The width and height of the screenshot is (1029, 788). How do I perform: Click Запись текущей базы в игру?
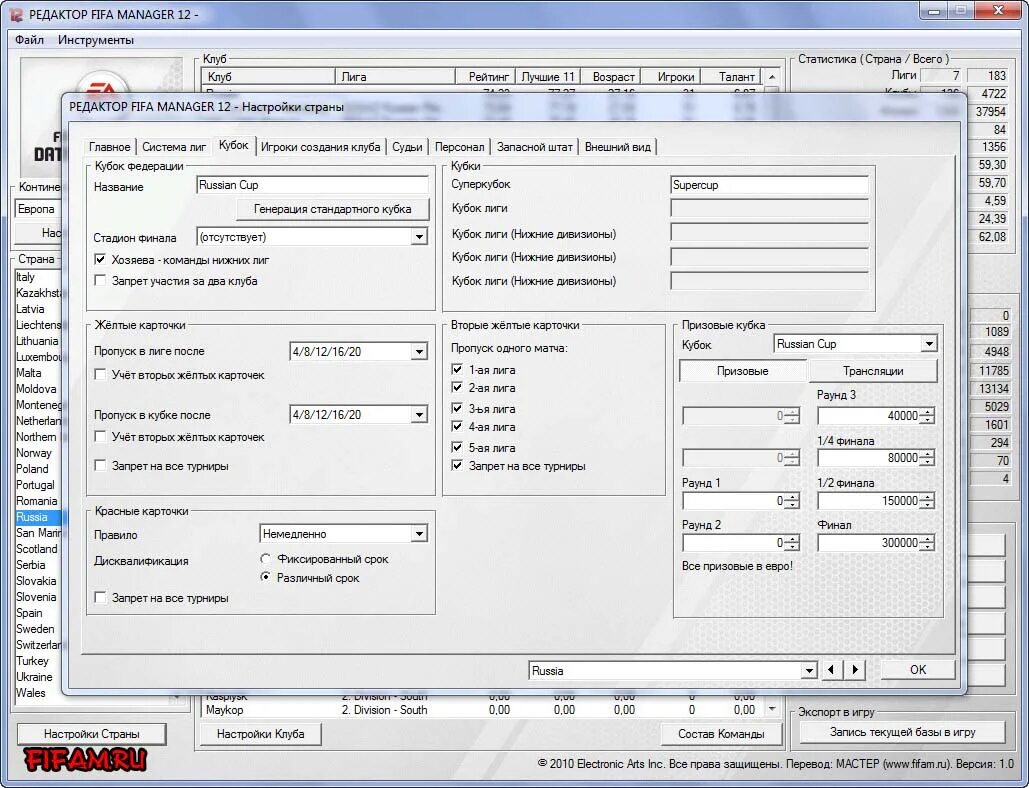[x=902, y=732]
